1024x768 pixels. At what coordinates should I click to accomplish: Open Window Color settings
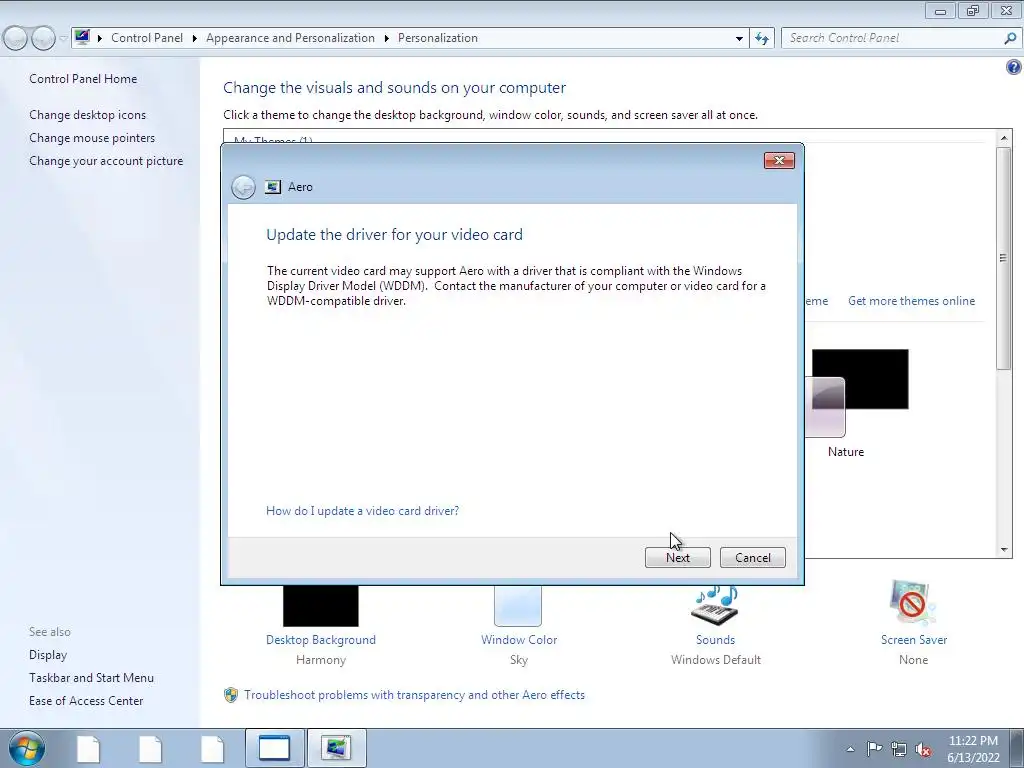click(519, 640)
